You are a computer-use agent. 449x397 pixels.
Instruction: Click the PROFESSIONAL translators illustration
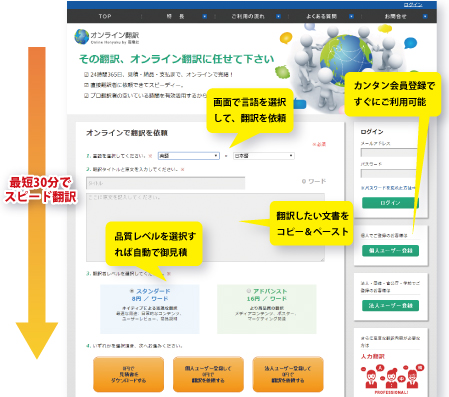[x=392, y=379]
